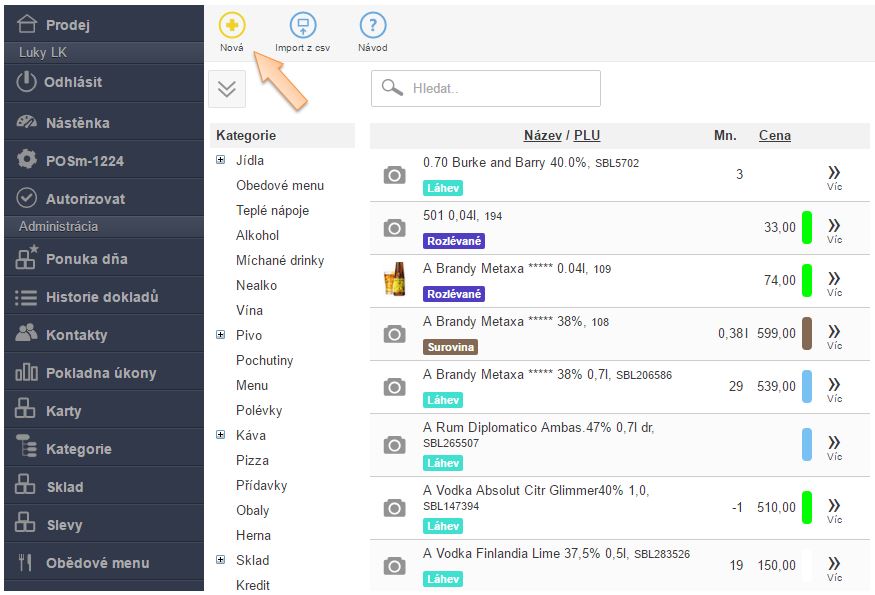Expand the Káva category tree node
Image resolution: width=875 pixels, height=595 pixels.
pyautogui.click(x=221, y=435)
